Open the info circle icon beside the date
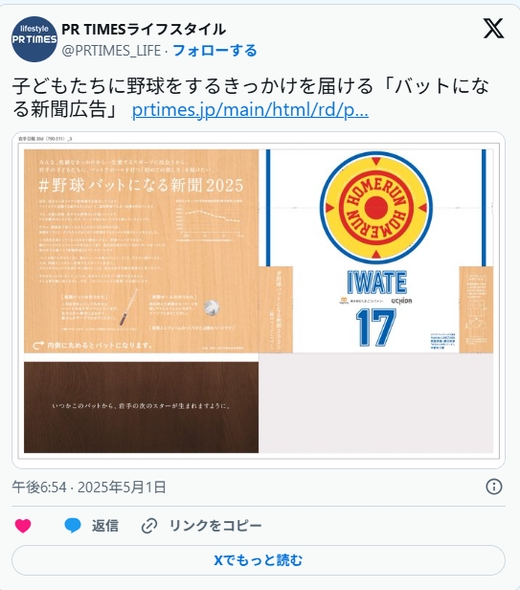 [x=494, y=487]
